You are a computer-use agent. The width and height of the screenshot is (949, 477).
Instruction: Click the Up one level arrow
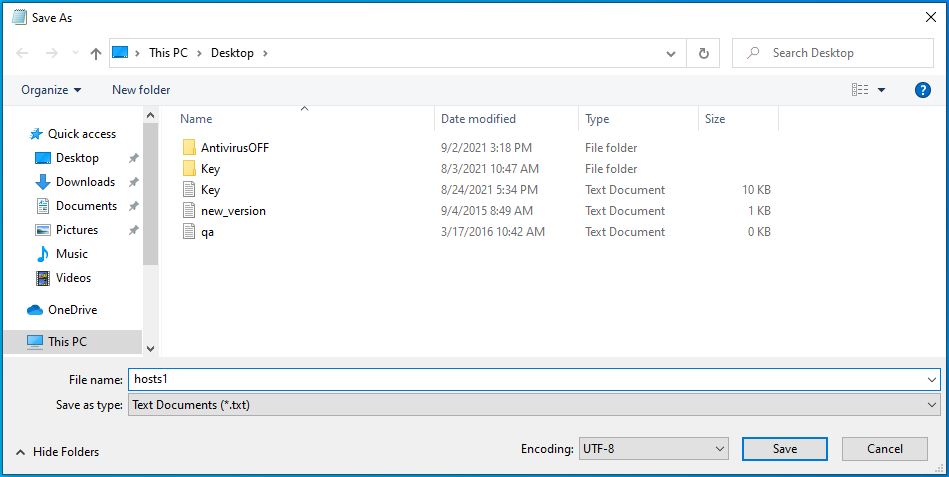[x=96, y=53]
